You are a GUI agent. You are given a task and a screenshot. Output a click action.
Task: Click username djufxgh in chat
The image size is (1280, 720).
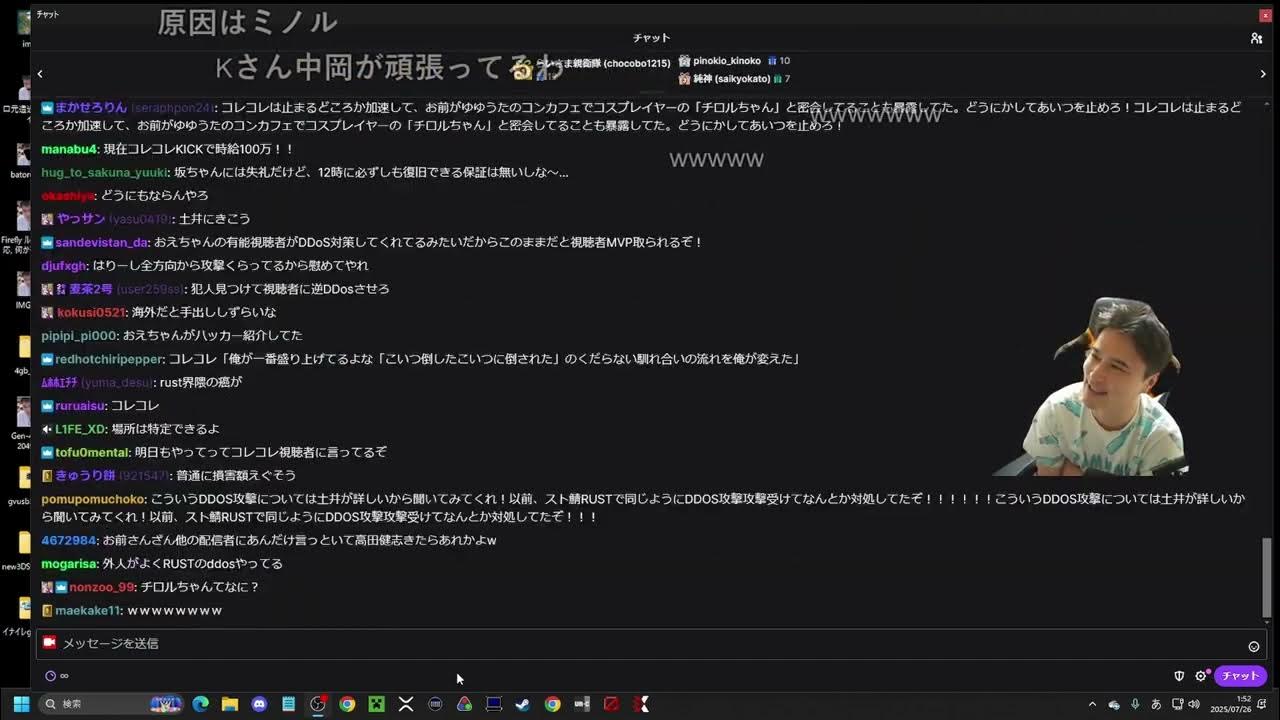coord(64,266)
